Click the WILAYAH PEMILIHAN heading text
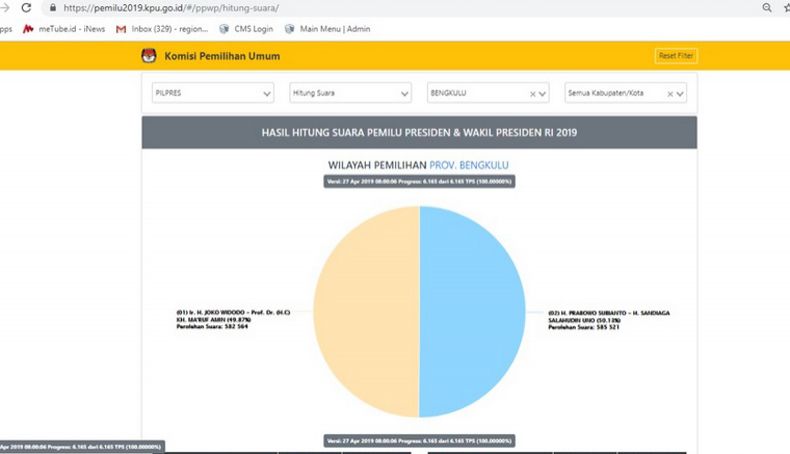The image size is (790, 454). (x=377, y=165)
